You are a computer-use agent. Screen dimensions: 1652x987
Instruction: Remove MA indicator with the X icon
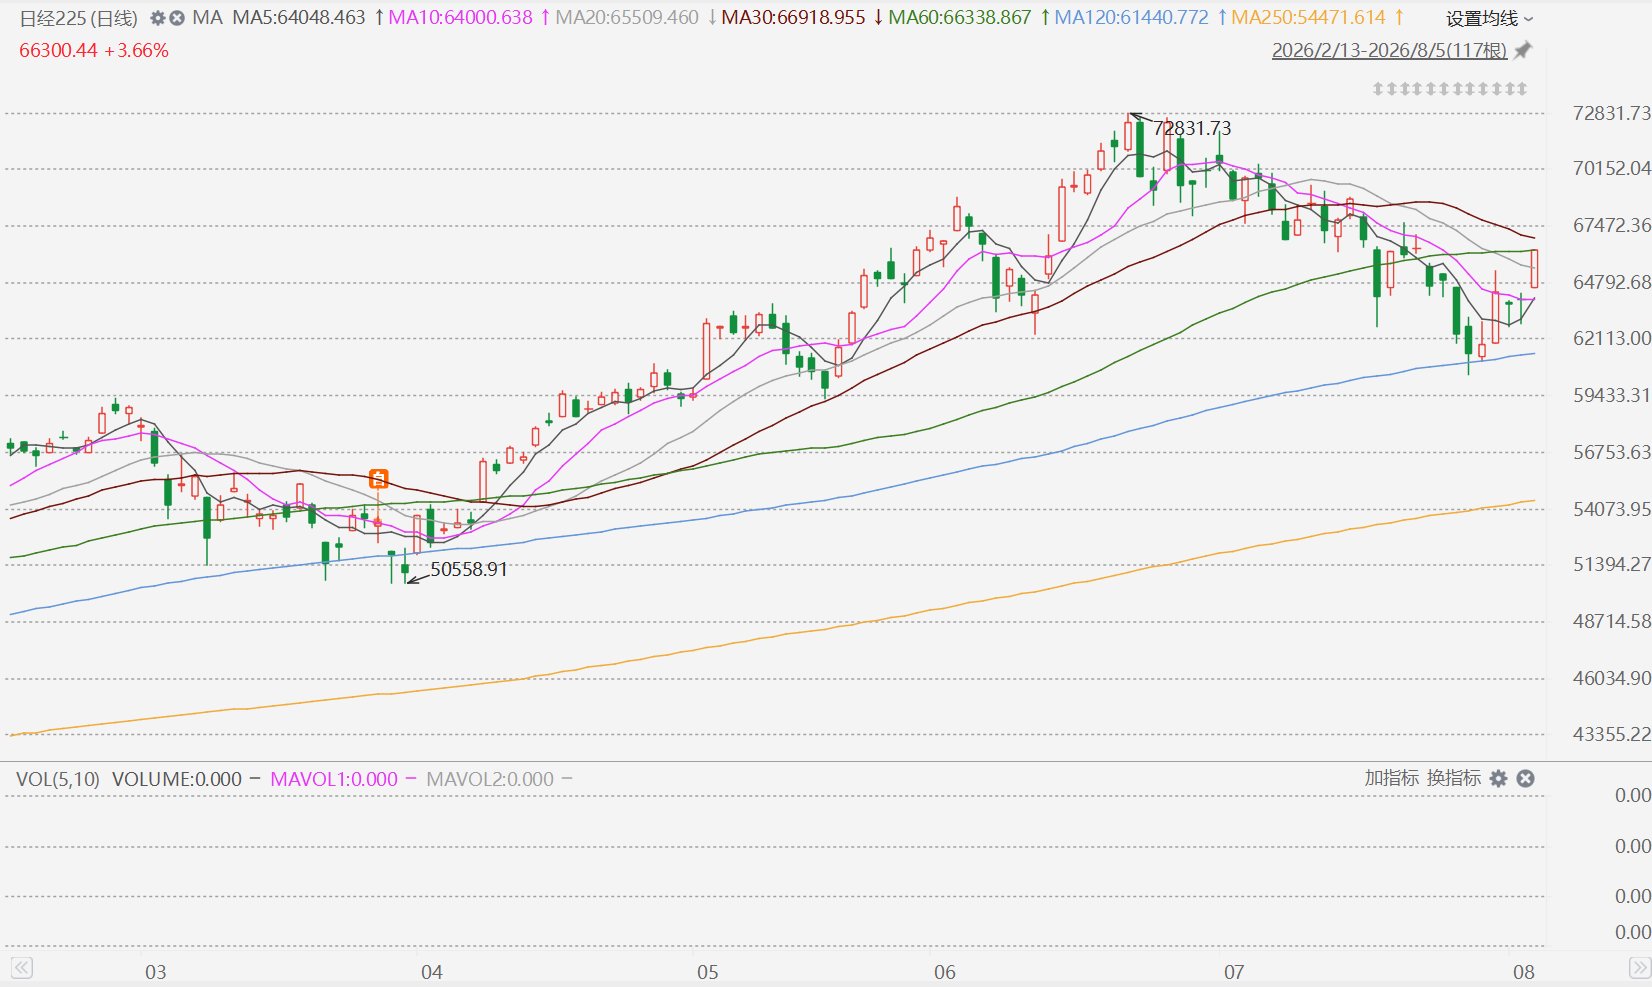click(x=177, y=18)
